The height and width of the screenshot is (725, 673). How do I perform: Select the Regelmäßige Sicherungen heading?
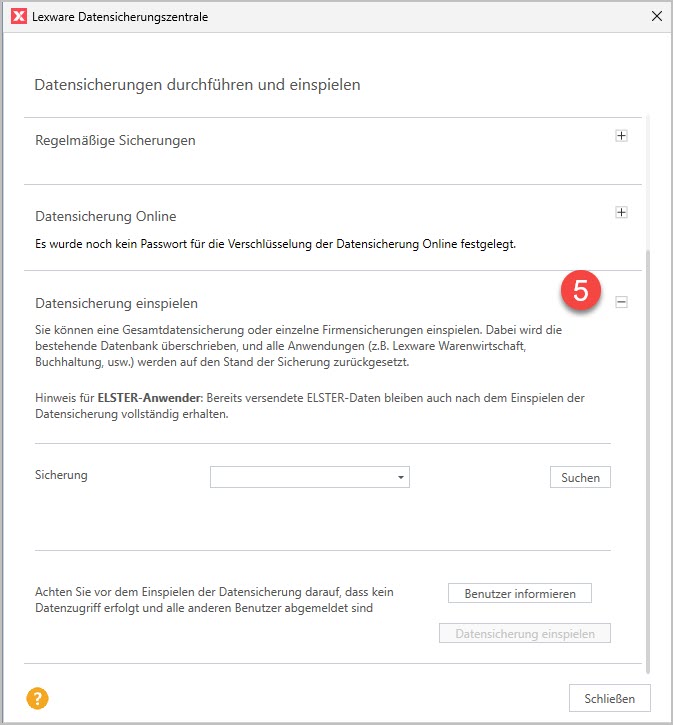(115, 140)
